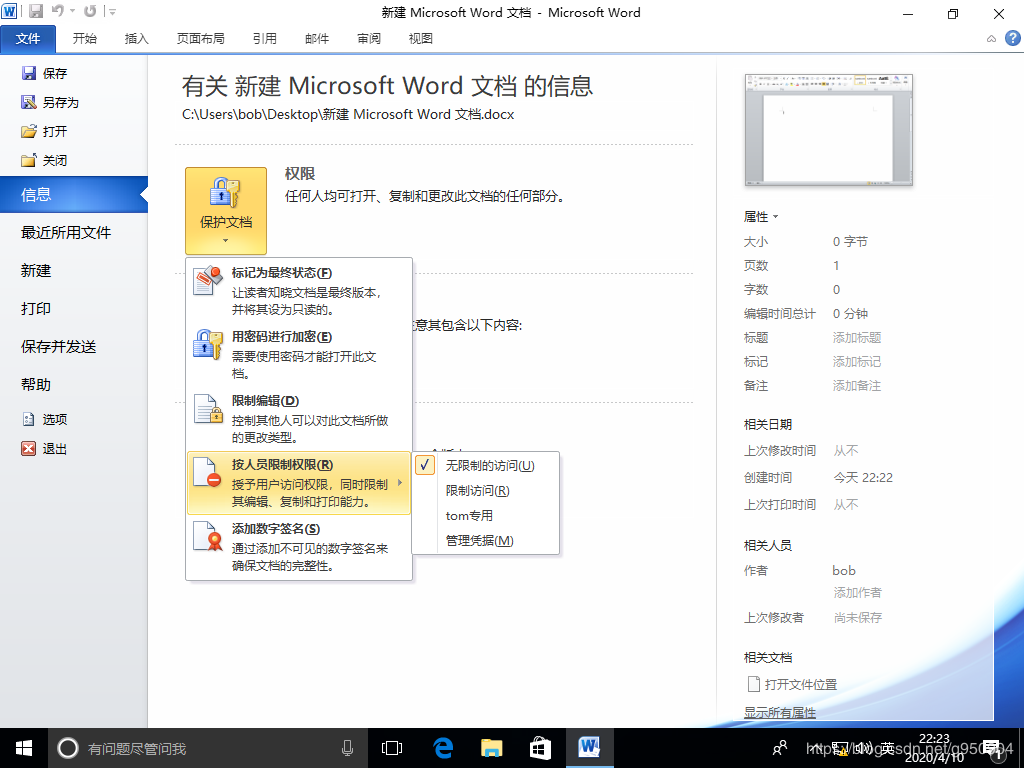The image size is (1024, 768).
Task: Open the 插入 ribbon tab
Action: [136, 39]
